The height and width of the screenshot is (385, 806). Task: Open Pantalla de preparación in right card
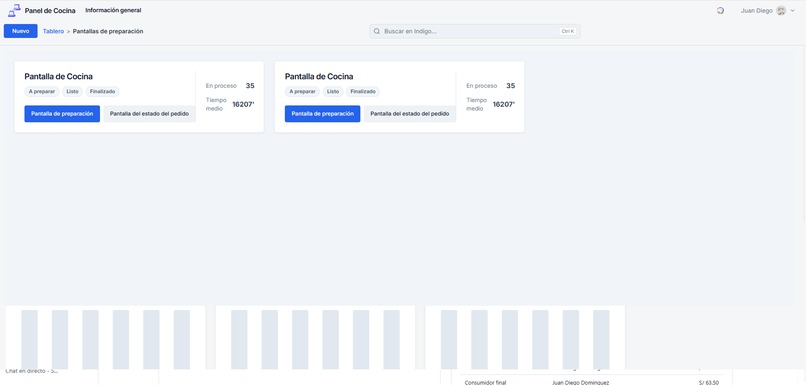coord(322,114)
